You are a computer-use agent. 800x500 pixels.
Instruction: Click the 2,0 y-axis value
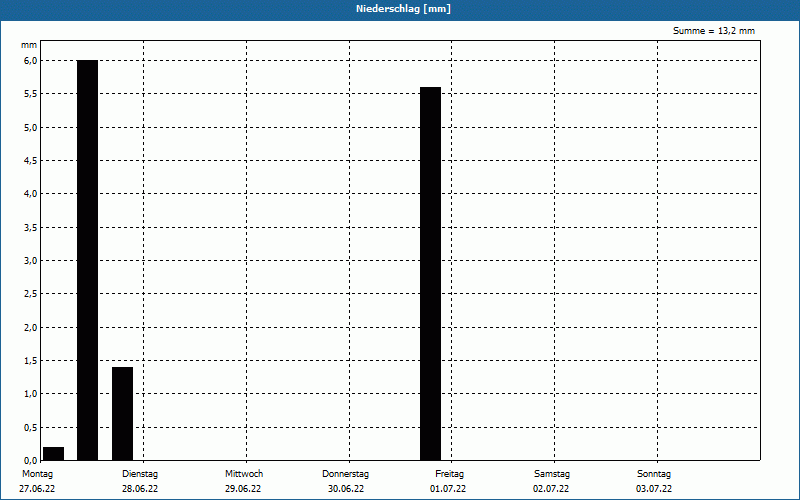coord(31,328)
